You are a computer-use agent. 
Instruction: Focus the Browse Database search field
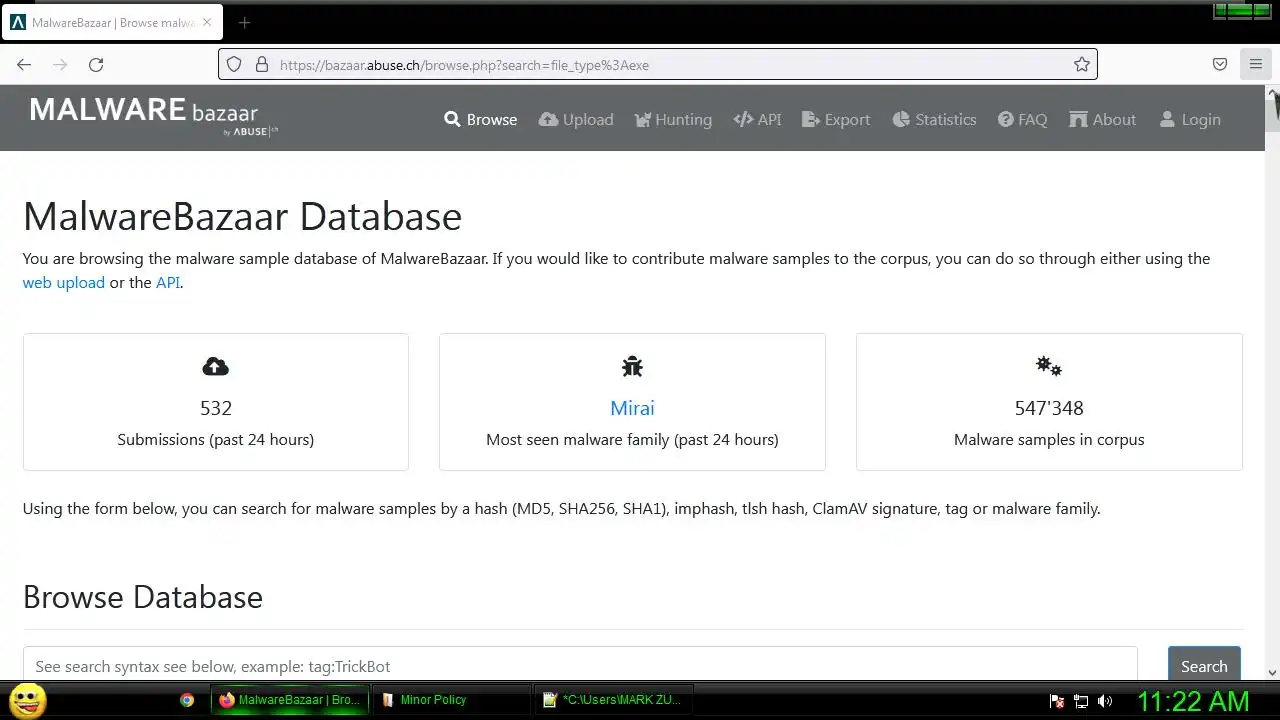[x=580, y=666]
